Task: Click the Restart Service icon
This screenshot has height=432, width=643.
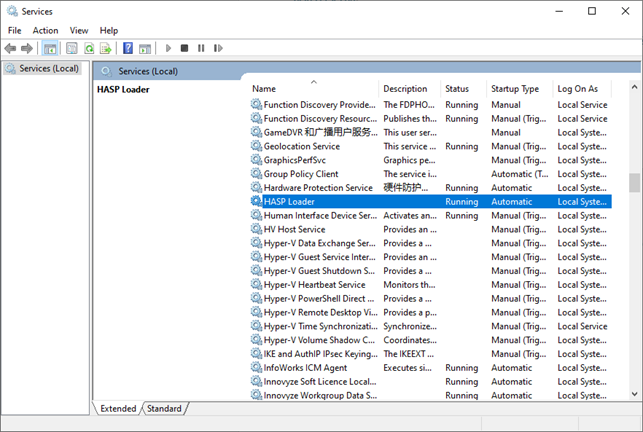Action: click(218, 48)
